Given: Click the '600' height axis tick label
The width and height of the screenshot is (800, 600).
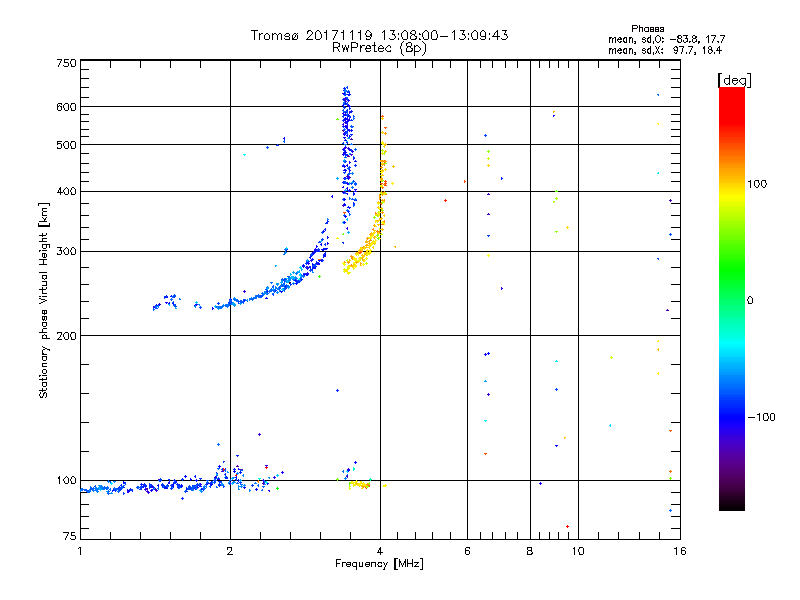Looking at the screenshot, I should pos(66,107).
